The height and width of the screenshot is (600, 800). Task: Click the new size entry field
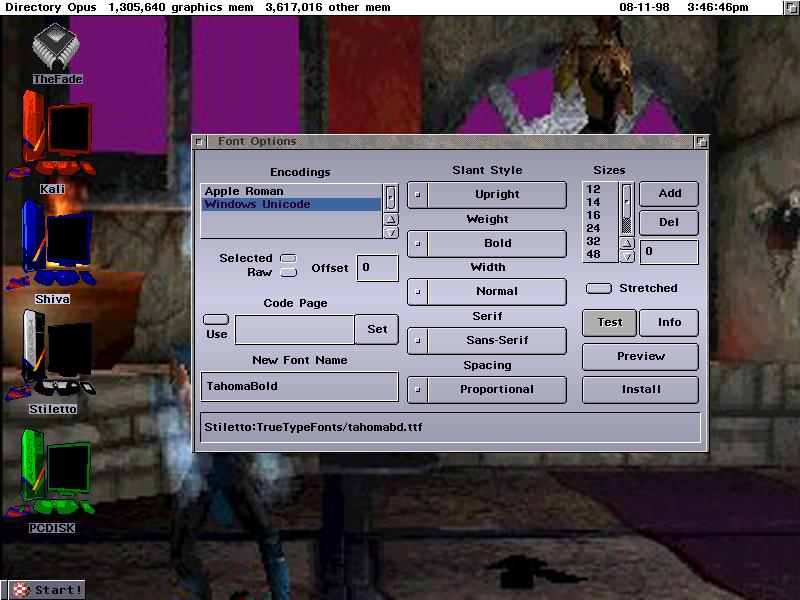[x=669, y=252]
